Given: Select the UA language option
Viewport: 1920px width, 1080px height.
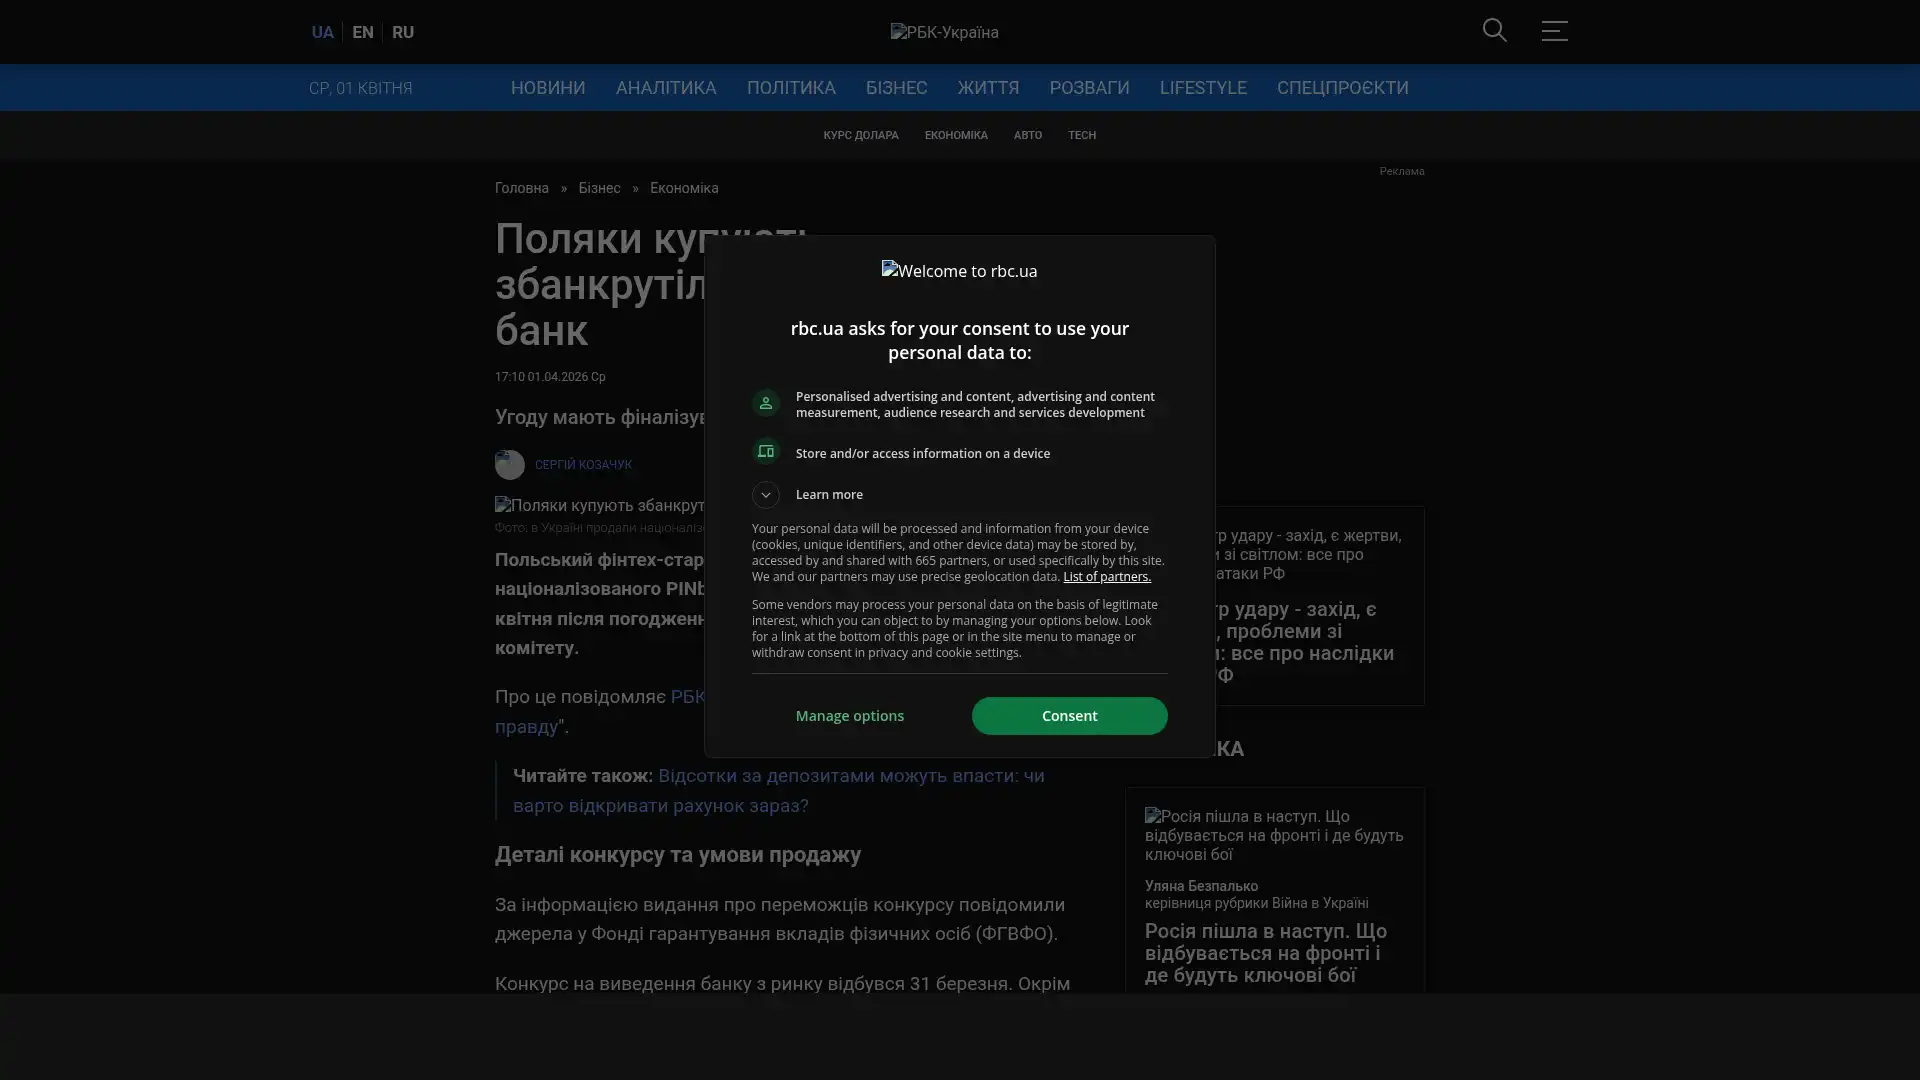Looking at the screenshot, I should click(x=322, y=32).
